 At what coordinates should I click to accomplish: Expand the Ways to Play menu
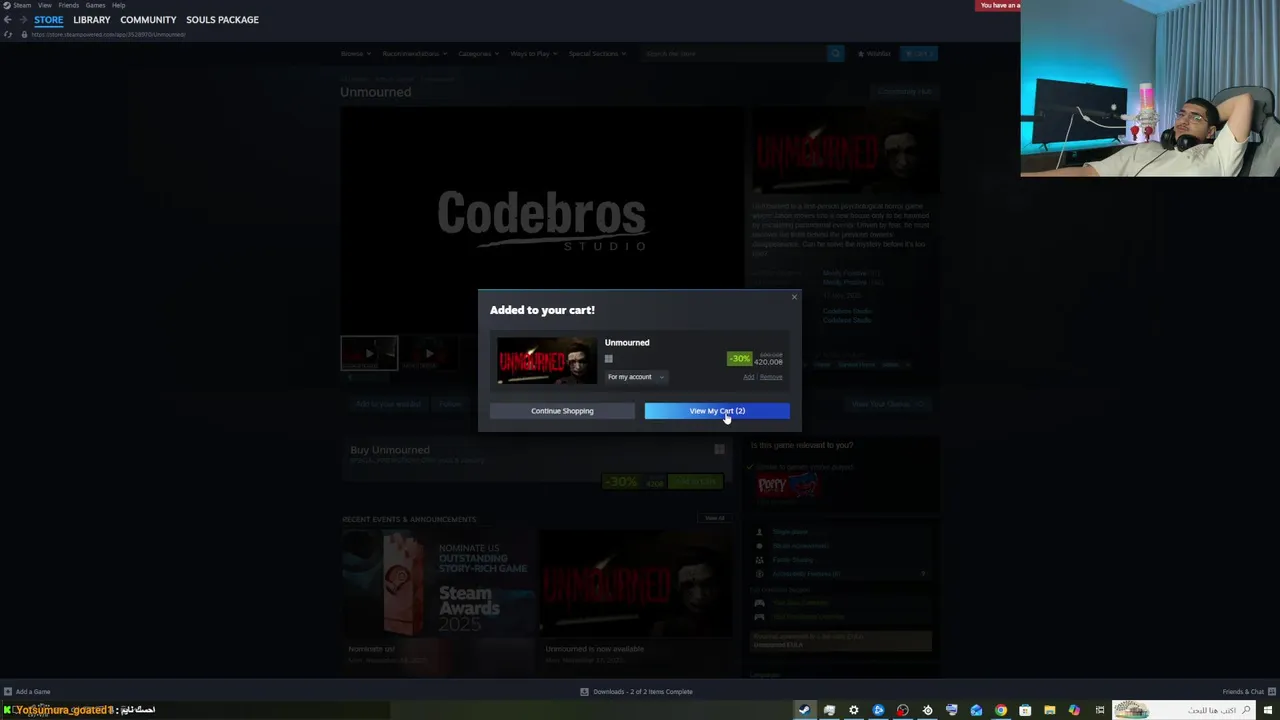click(x=534, y=53)
